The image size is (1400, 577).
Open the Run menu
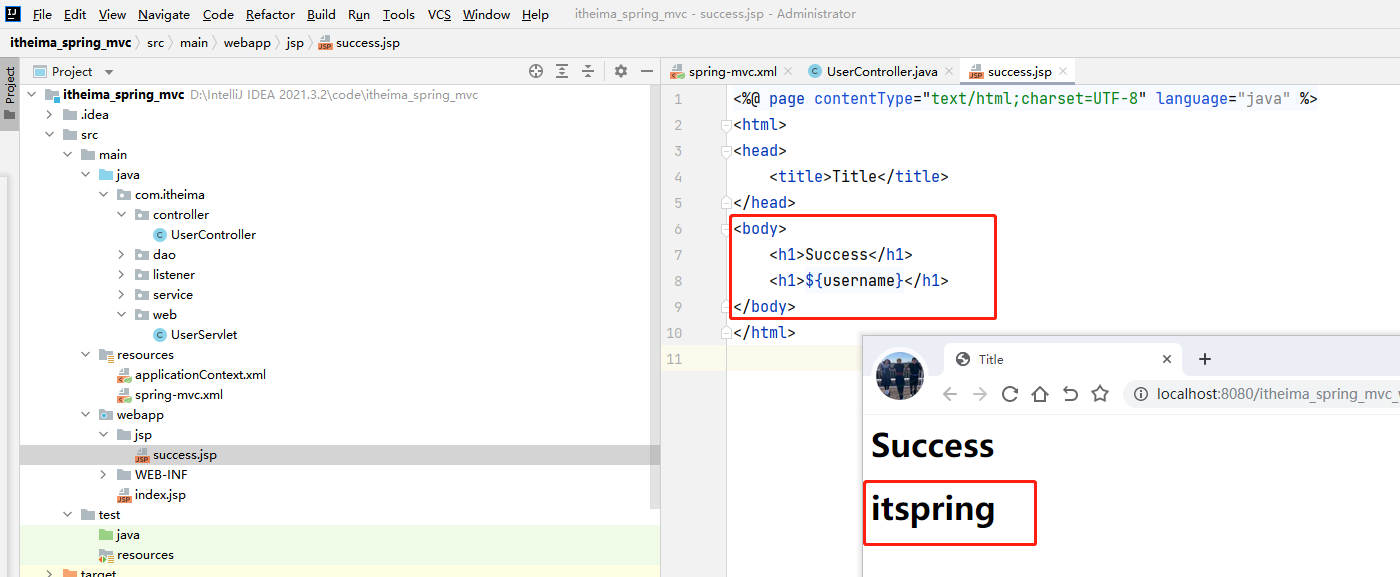[359, 14]
